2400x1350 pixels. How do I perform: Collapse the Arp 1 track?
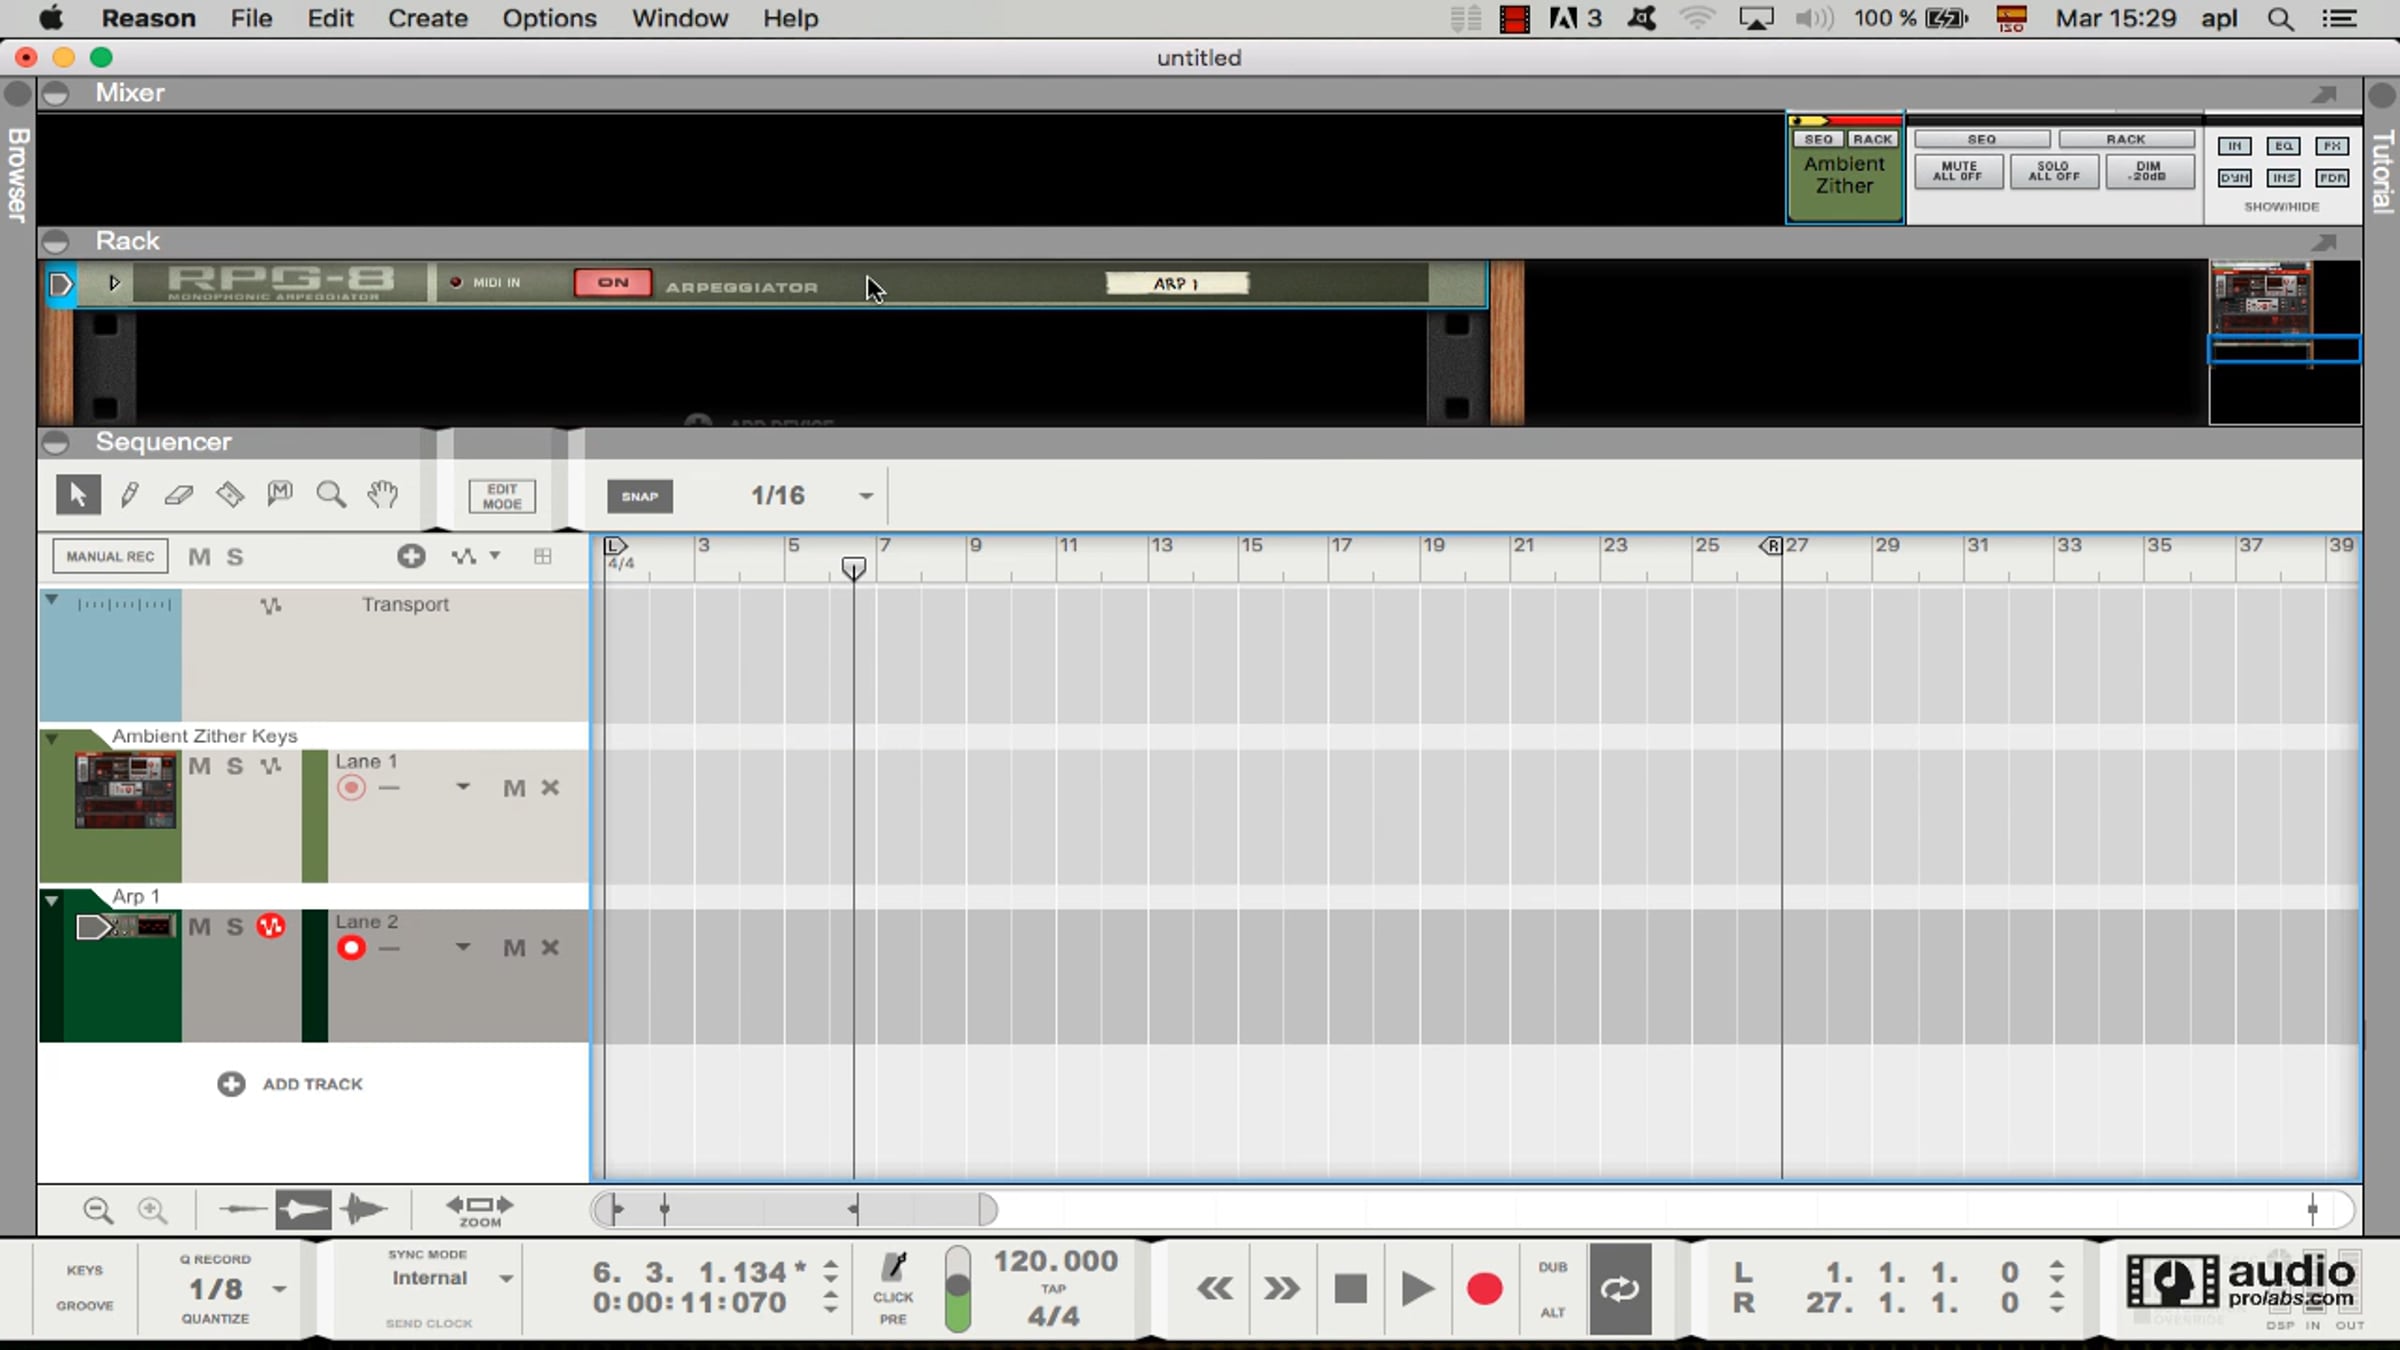(x=52, y=900)
